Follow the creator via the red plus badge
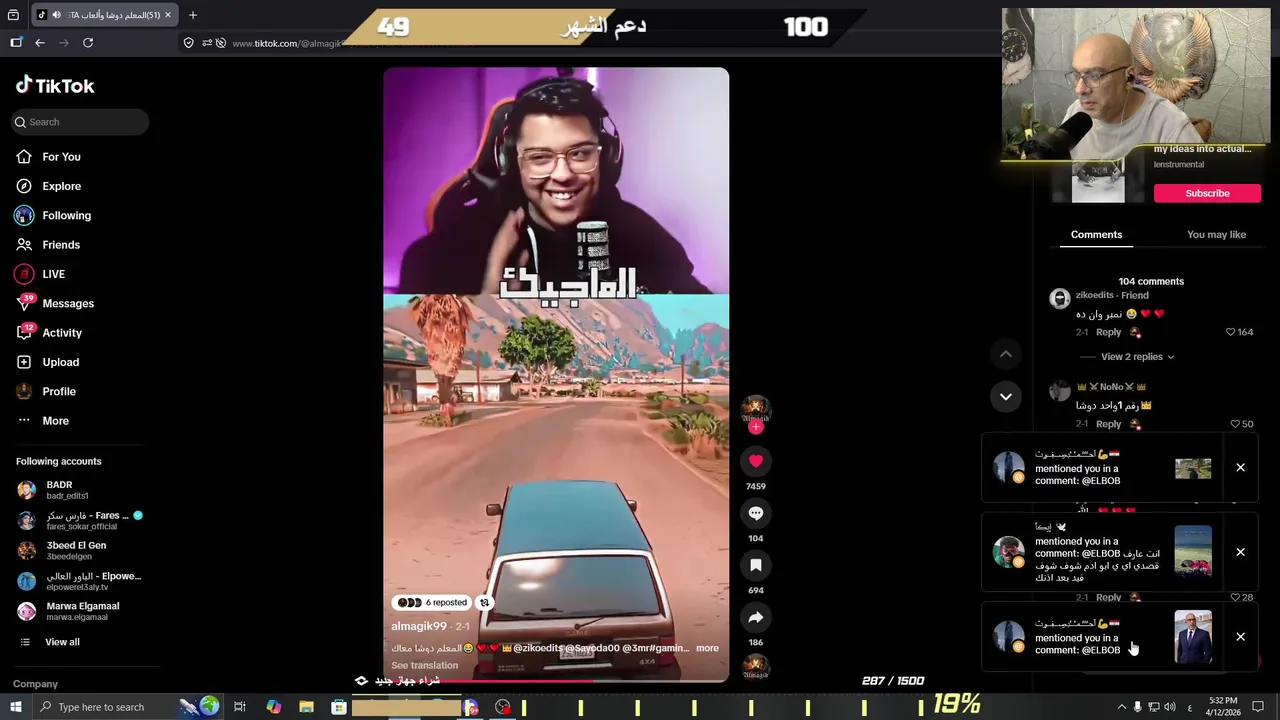Image resolution: width=1280 pixels, height=720 pixels. [x=756, y=427]
